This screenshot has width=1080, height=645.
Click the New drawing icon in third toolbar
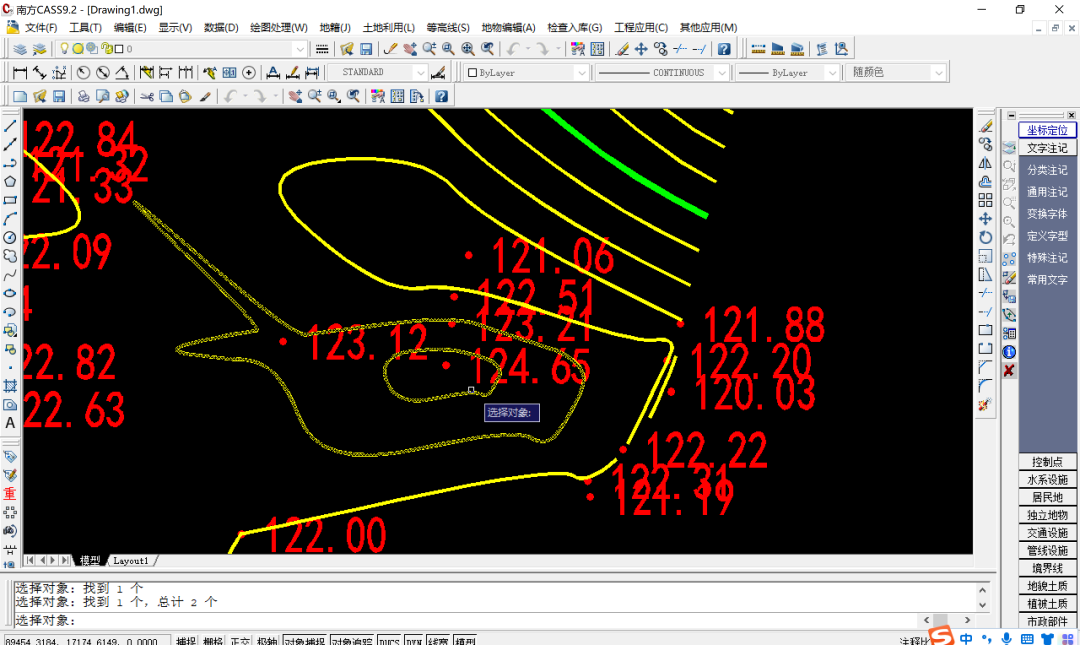(20, 96)
